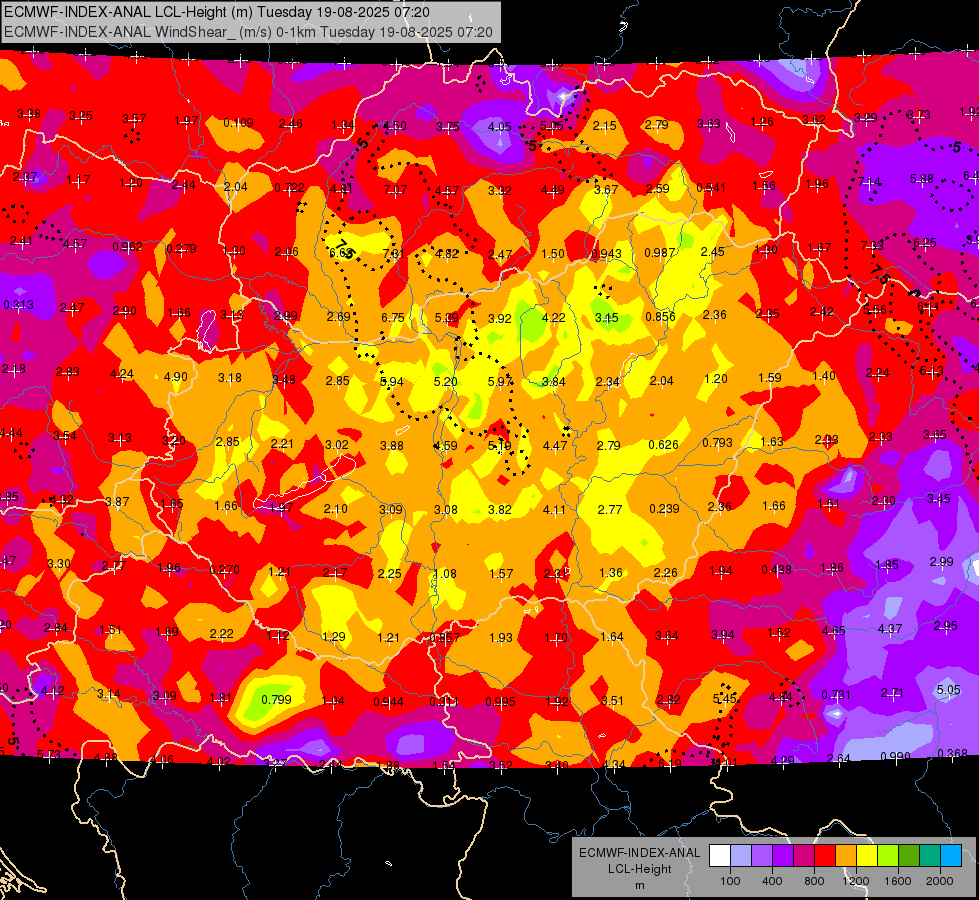Click the light lavender legend swatch
The height and width of the screenshot is (900, 979).
point(740,856)
